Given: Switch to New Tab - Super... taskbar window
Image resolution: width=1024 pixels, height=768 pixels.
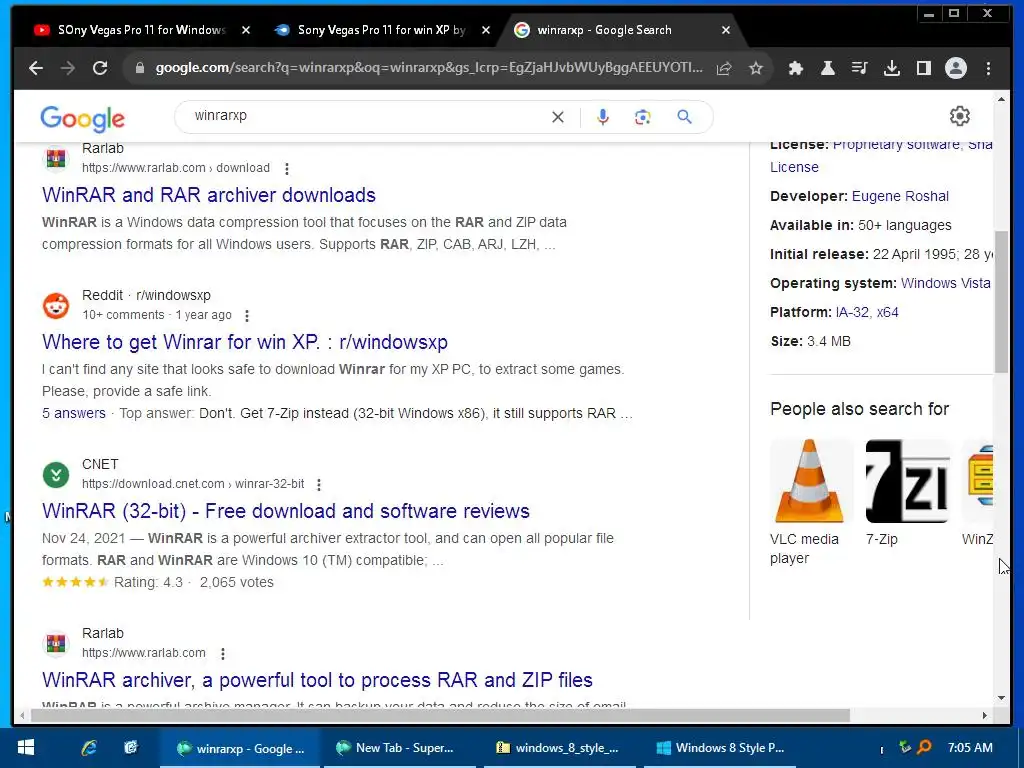Looking at the screenshot, I should click(x=399, y=748).
